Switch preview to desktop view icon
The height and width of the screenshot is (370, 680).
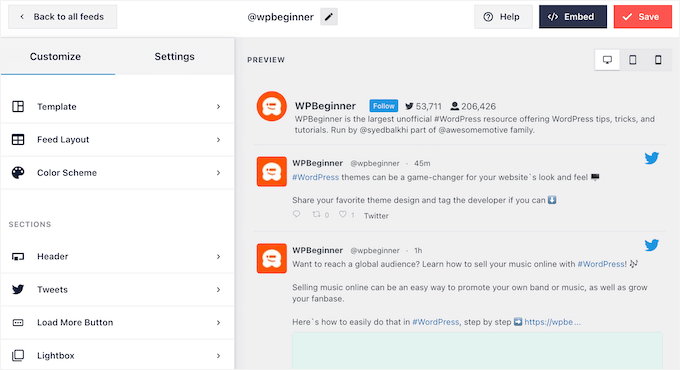[x=607, y=60]
